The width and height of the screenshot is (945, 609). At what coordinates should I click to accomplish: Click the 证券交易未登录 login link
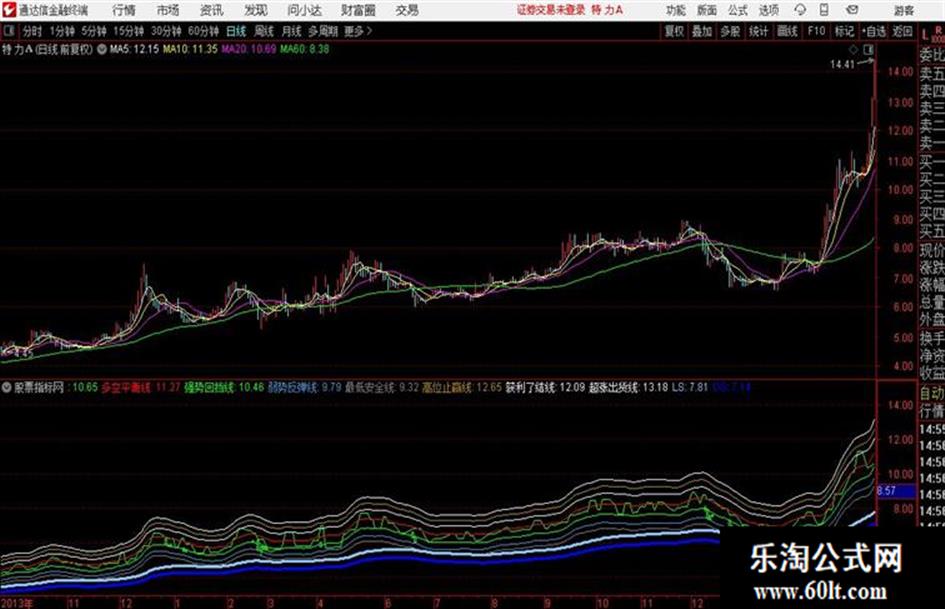[551, 10]
